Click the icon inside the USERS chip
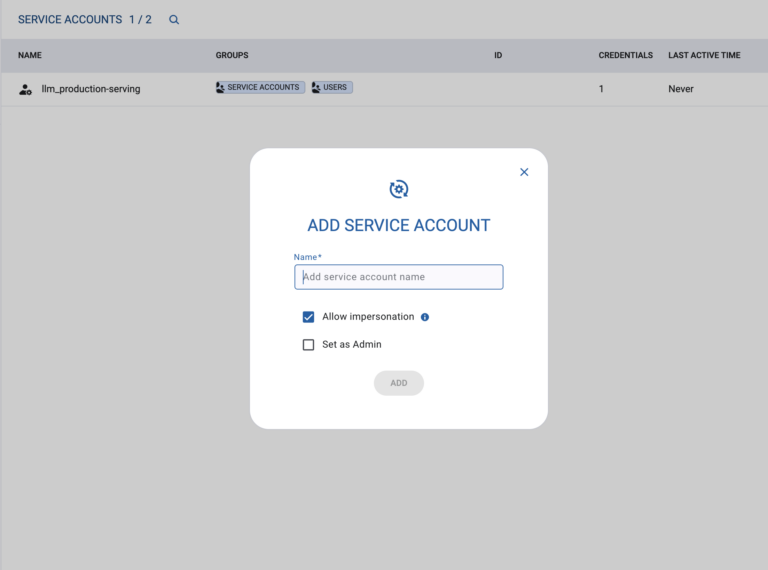Image resolution: width=768 pixels, height=570 pixels. tap(316, 88)
